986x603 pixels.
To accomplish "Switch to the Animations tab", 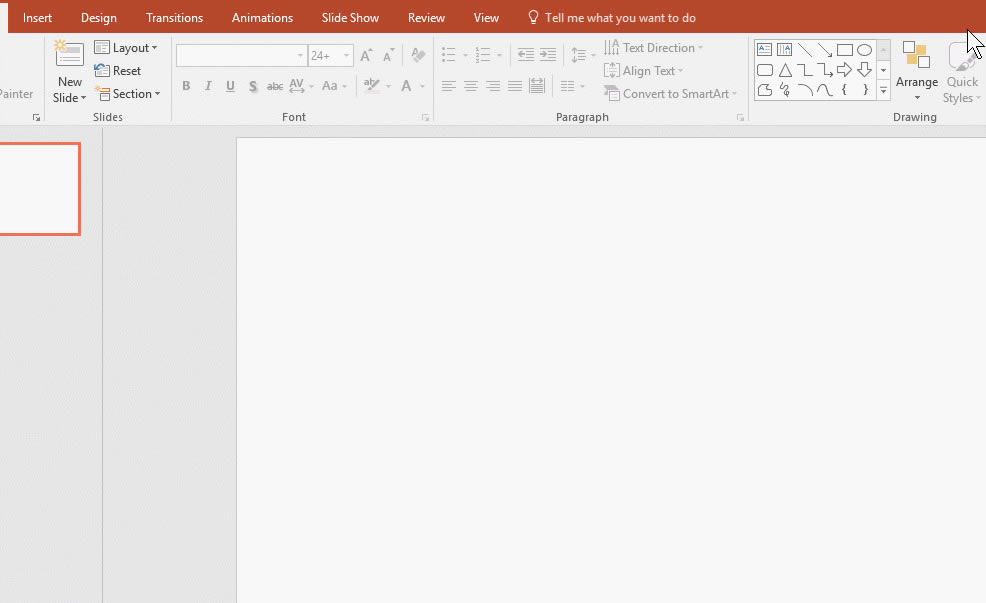I will coord(262,18).
